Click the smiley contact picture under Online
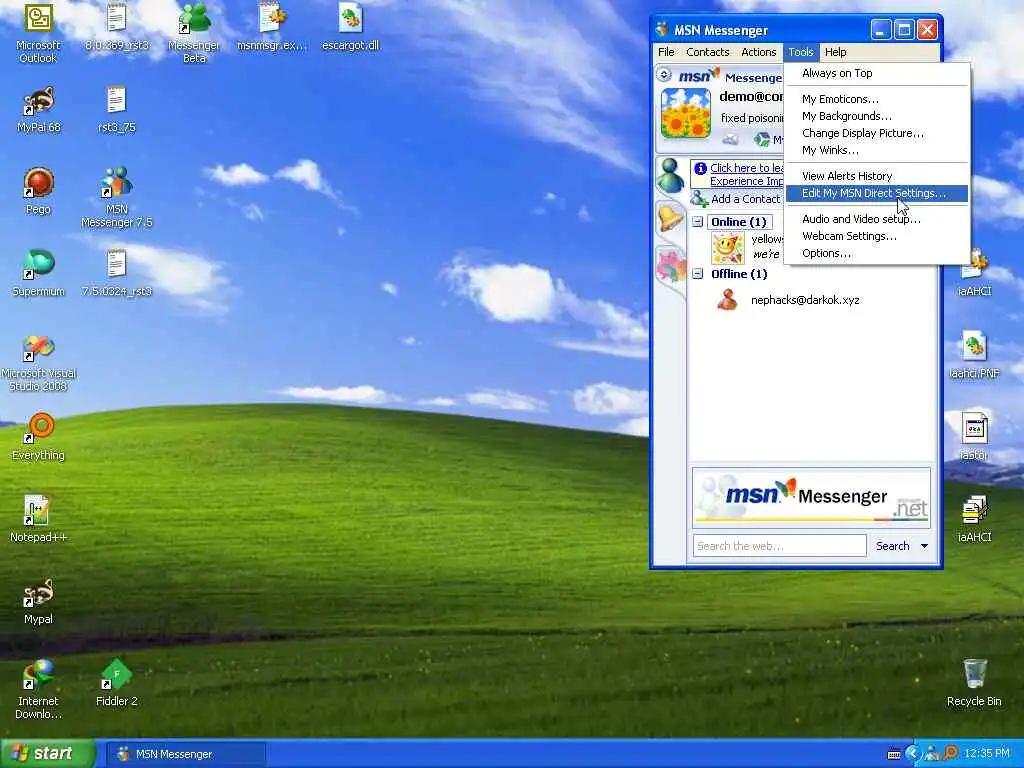Screen dimensions: 1024x768 727,248
